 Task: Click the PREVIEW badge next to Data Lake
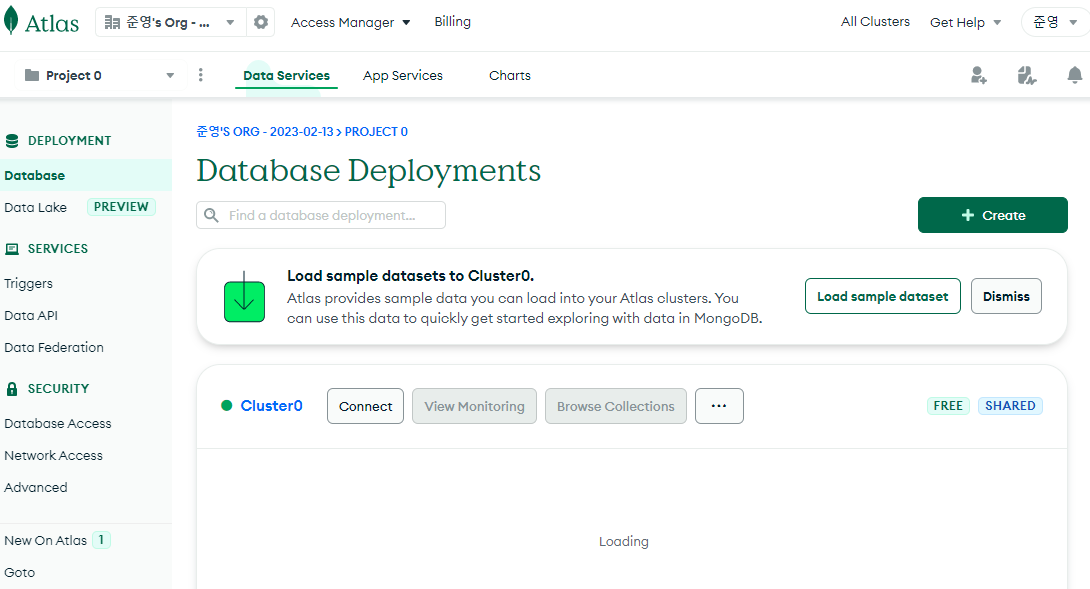121,207
